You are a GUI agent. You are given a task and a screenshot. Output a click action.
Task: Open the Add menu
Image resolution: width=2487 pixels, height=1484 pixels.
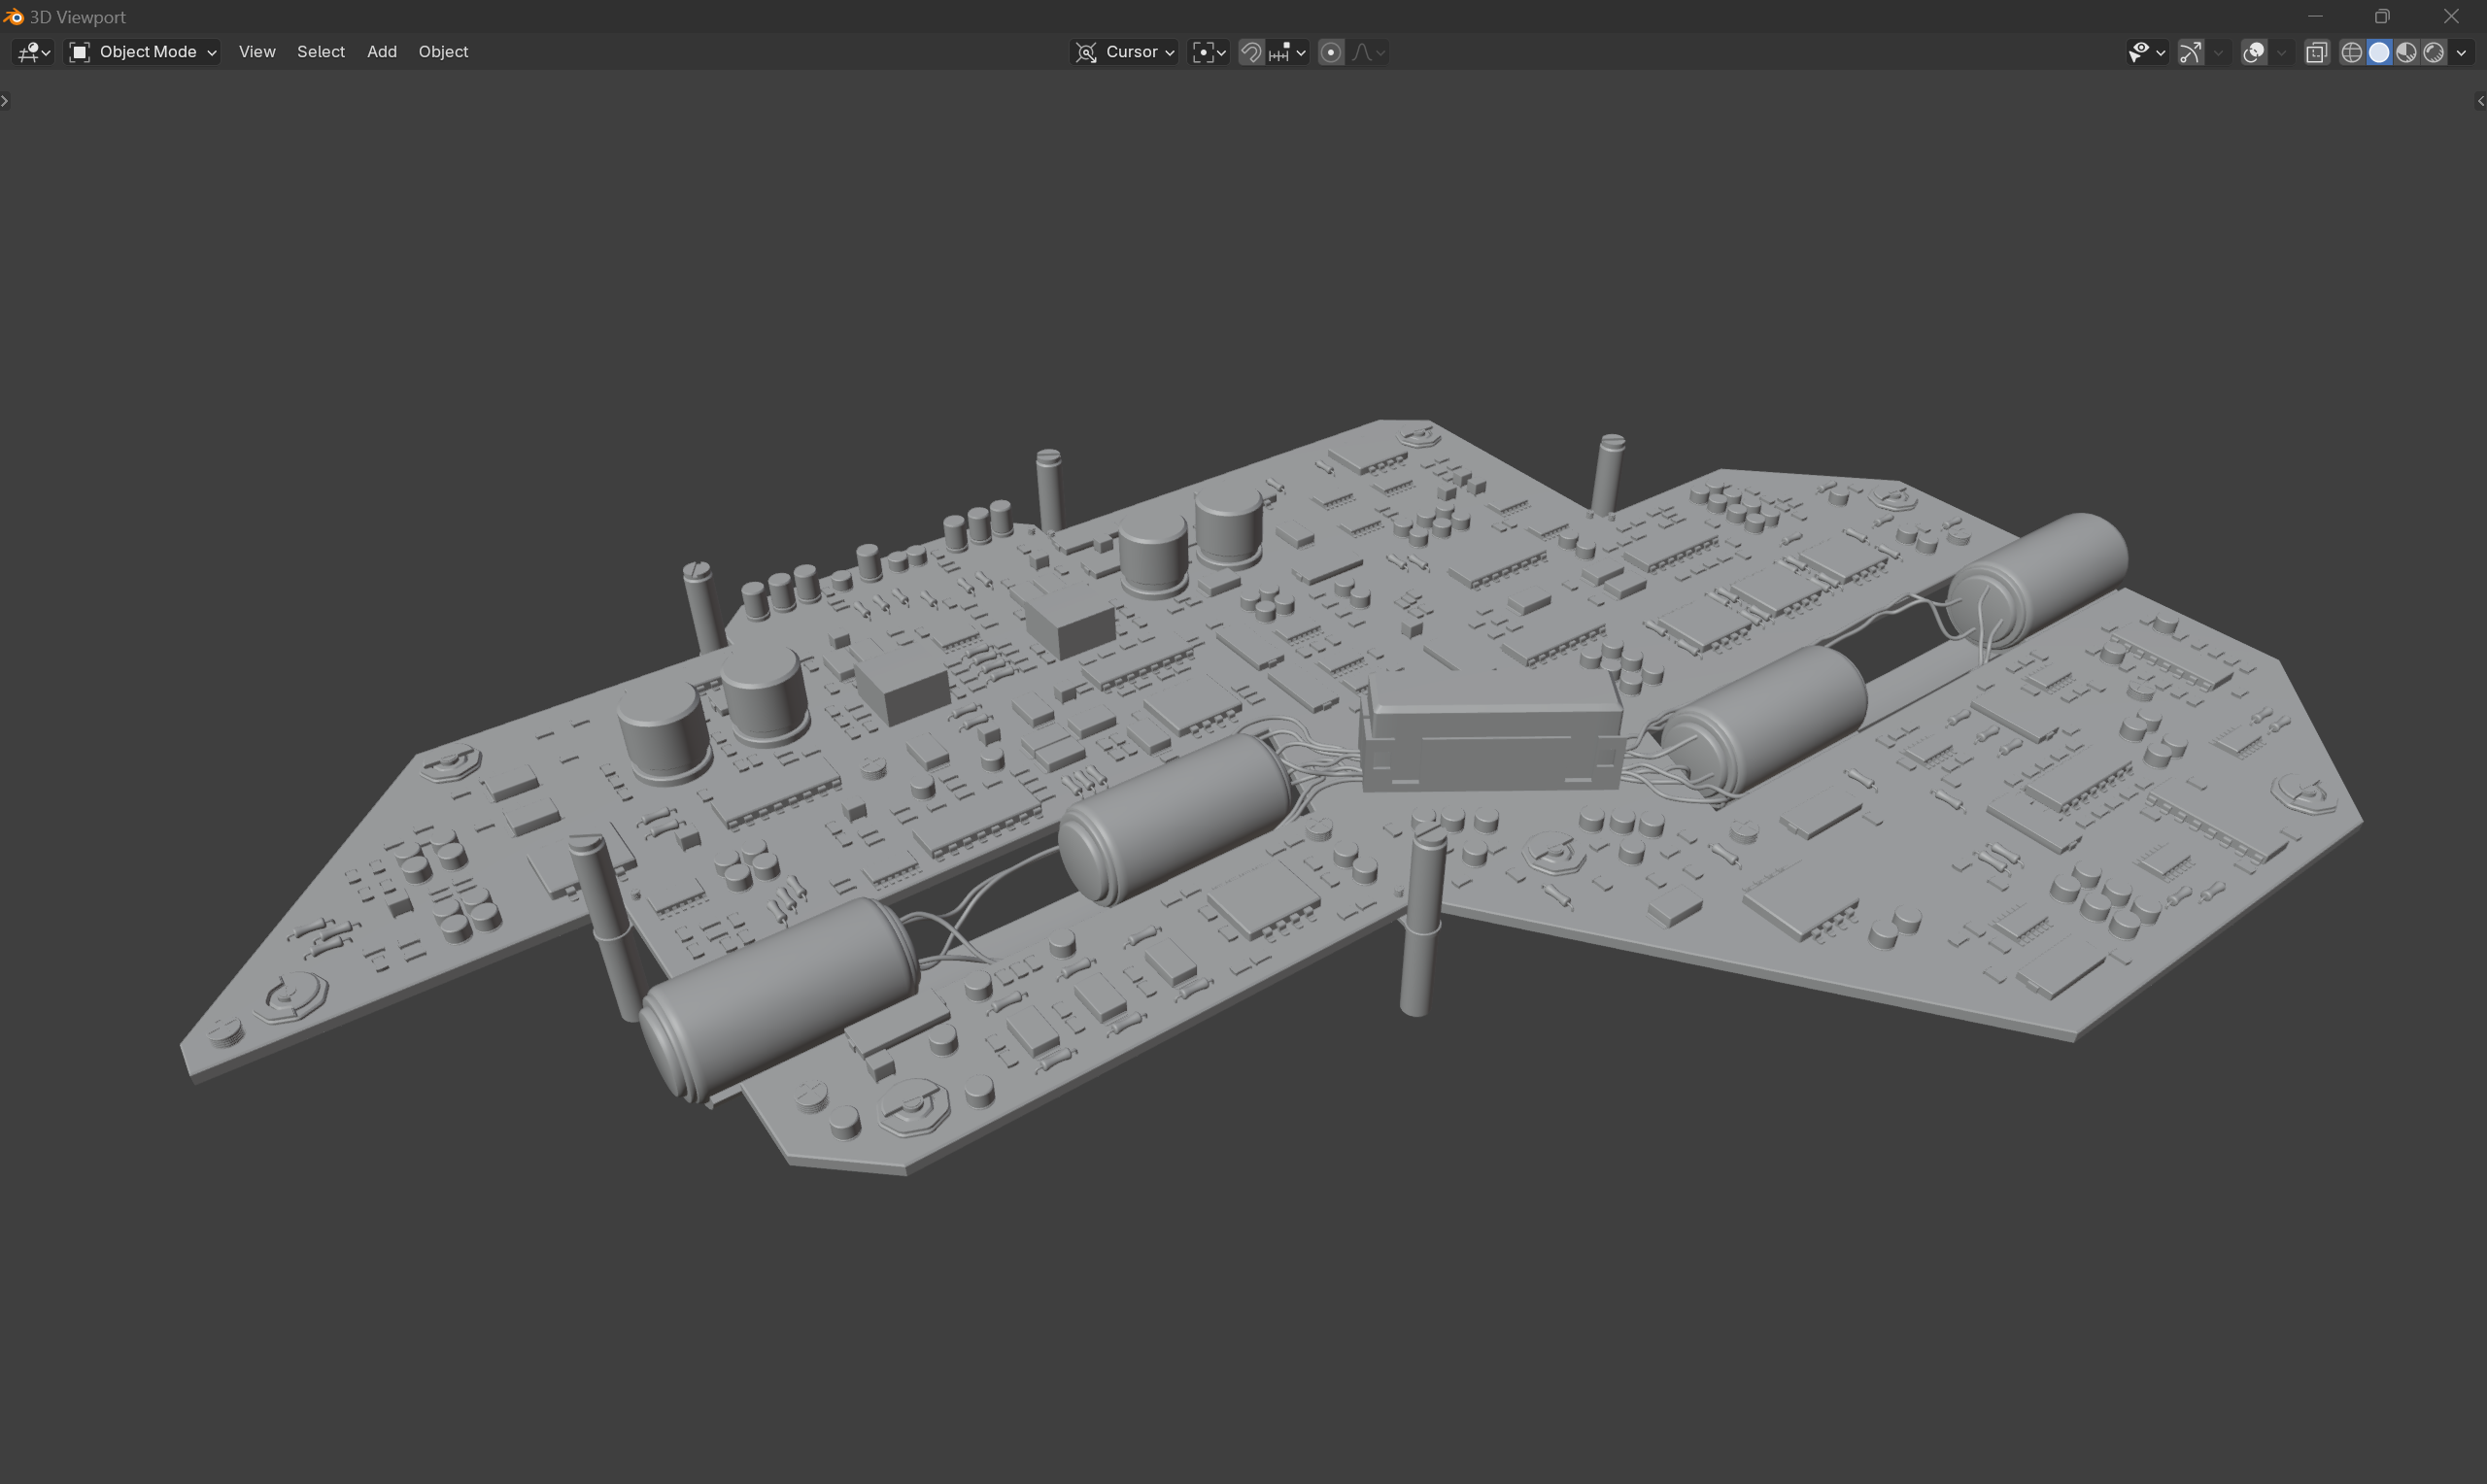pos(382,52)
